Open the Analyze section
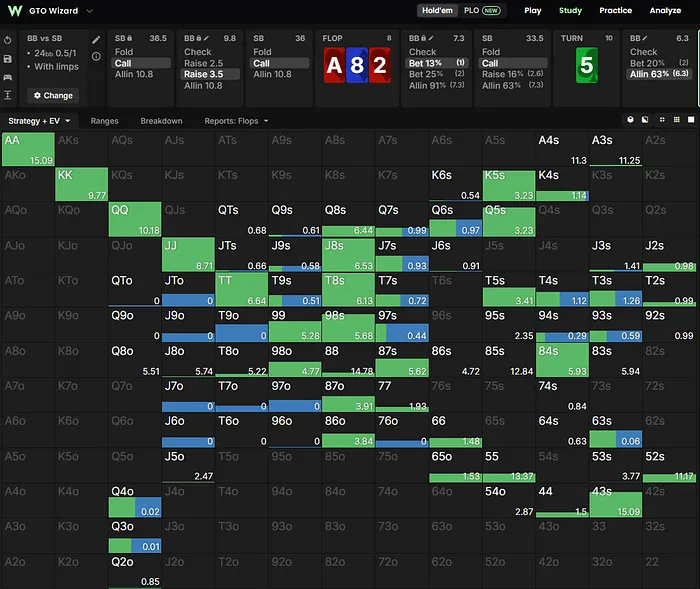 (665, 10)
